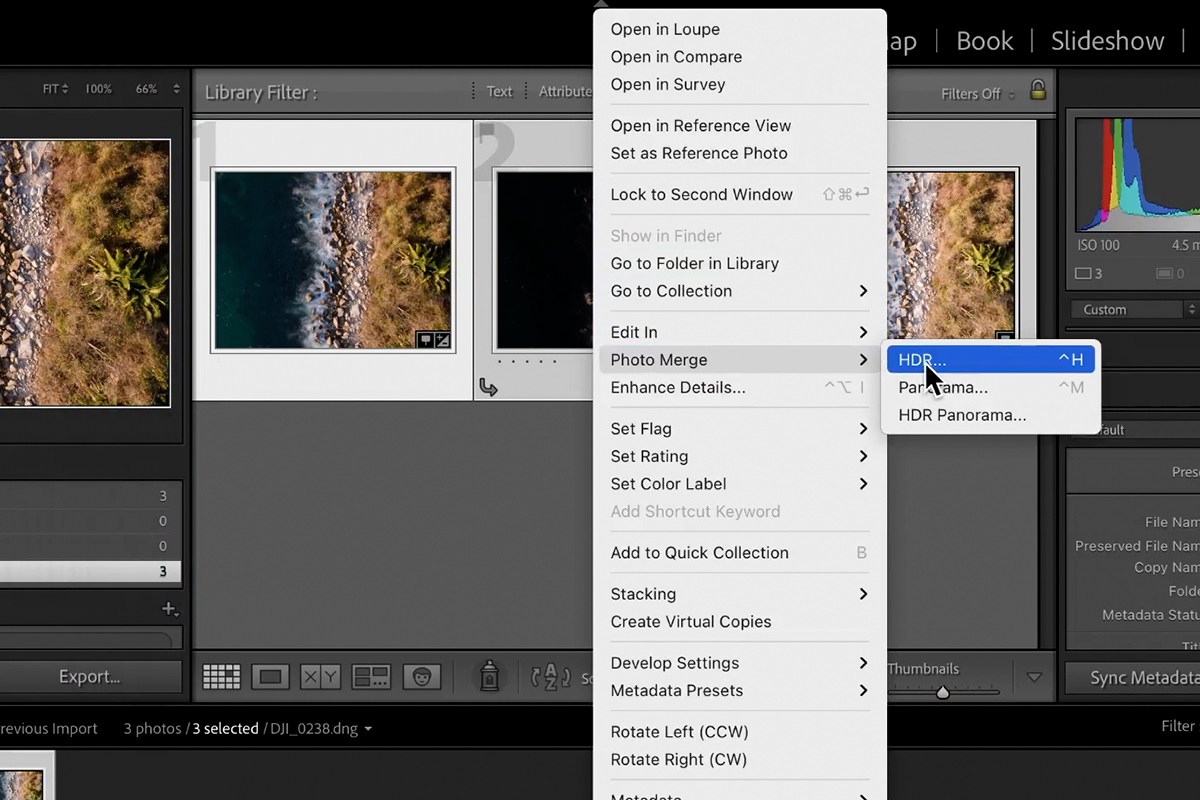1200x800 pixels.
Task: Select Rotate Left (CCW)
Action: tap(740, 732)
